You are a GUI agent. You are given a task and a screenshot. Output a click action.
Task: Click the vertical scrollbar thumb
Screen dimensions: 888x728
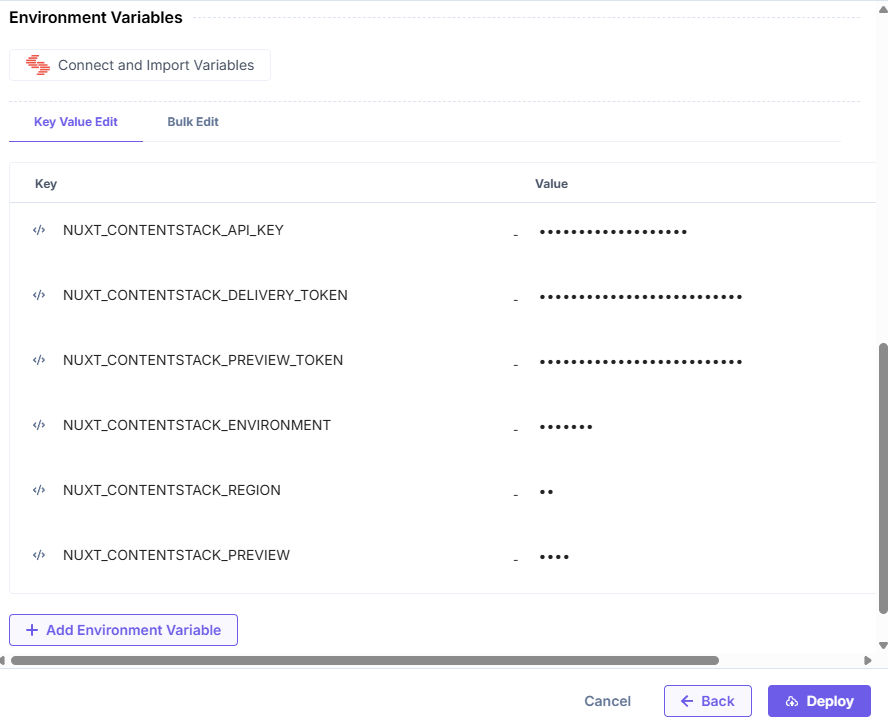(883, 478)
